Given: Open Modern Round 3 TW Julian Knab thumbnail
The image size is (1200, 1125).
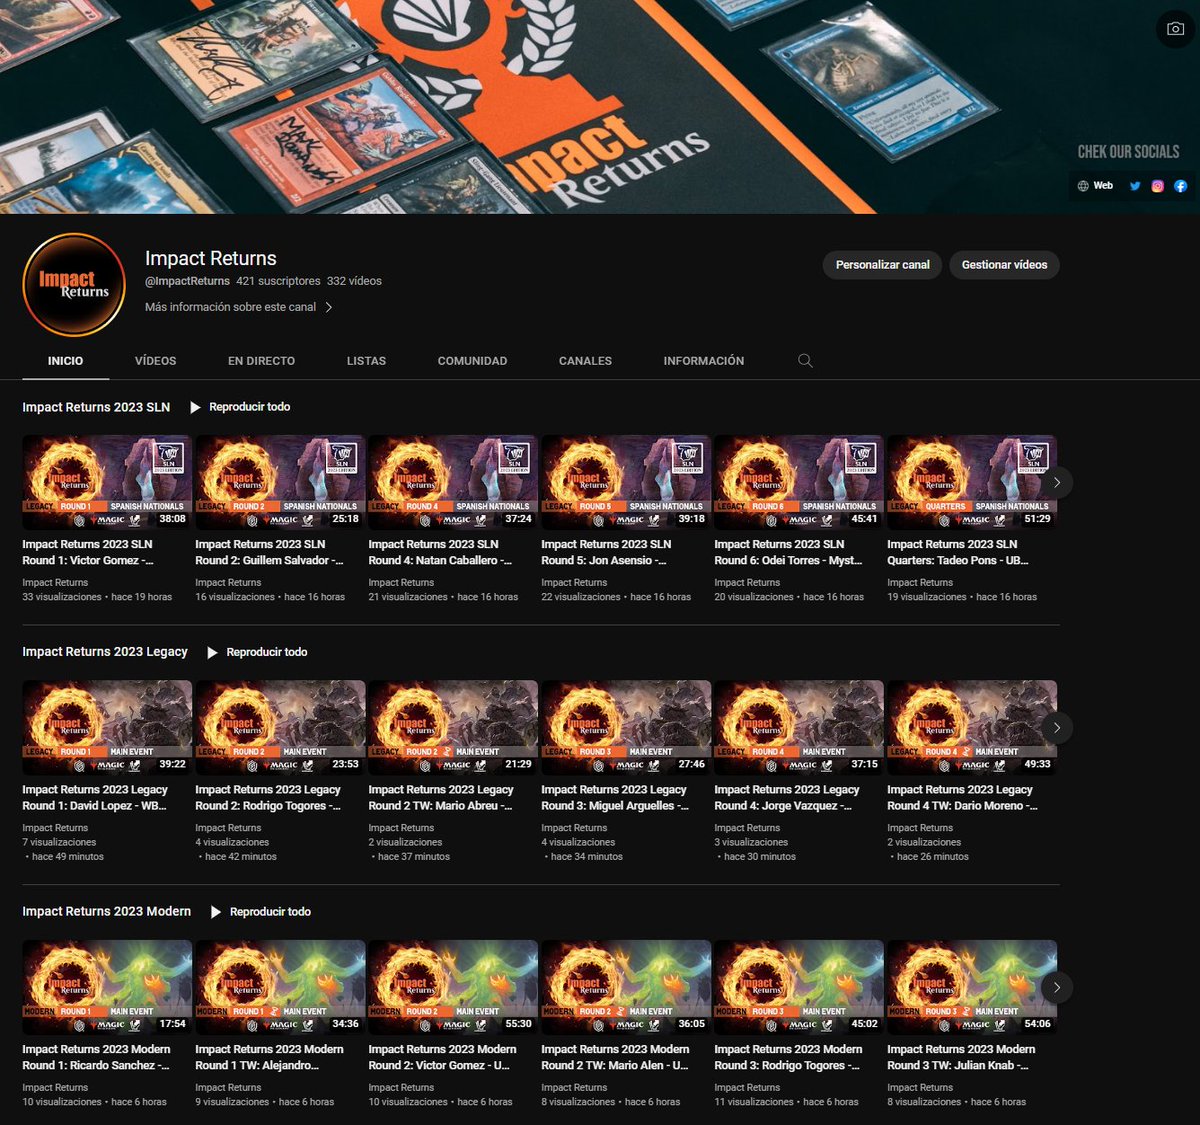Looking at the screenshot, I should click(972, 987).
